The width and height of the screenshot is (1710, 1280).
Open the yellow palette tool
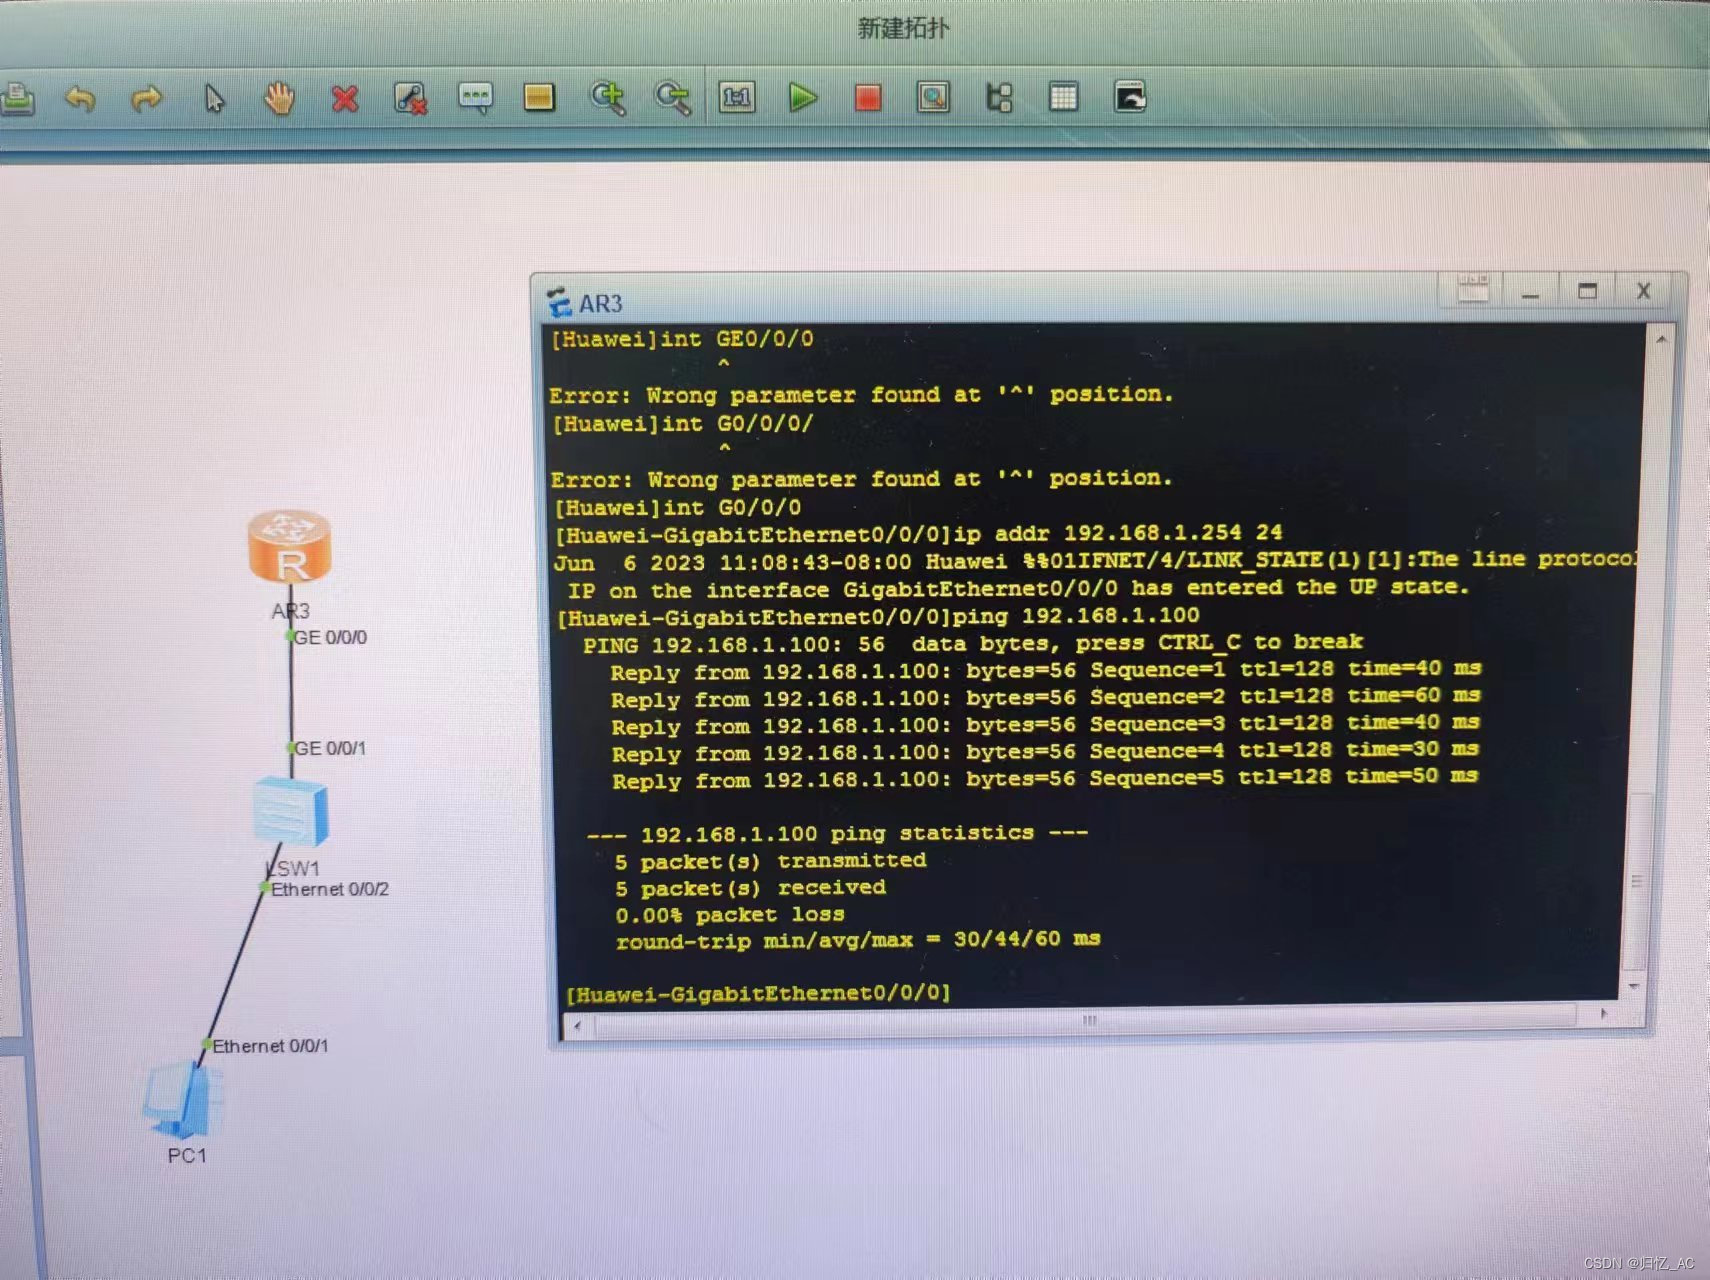tap(539, 97)
